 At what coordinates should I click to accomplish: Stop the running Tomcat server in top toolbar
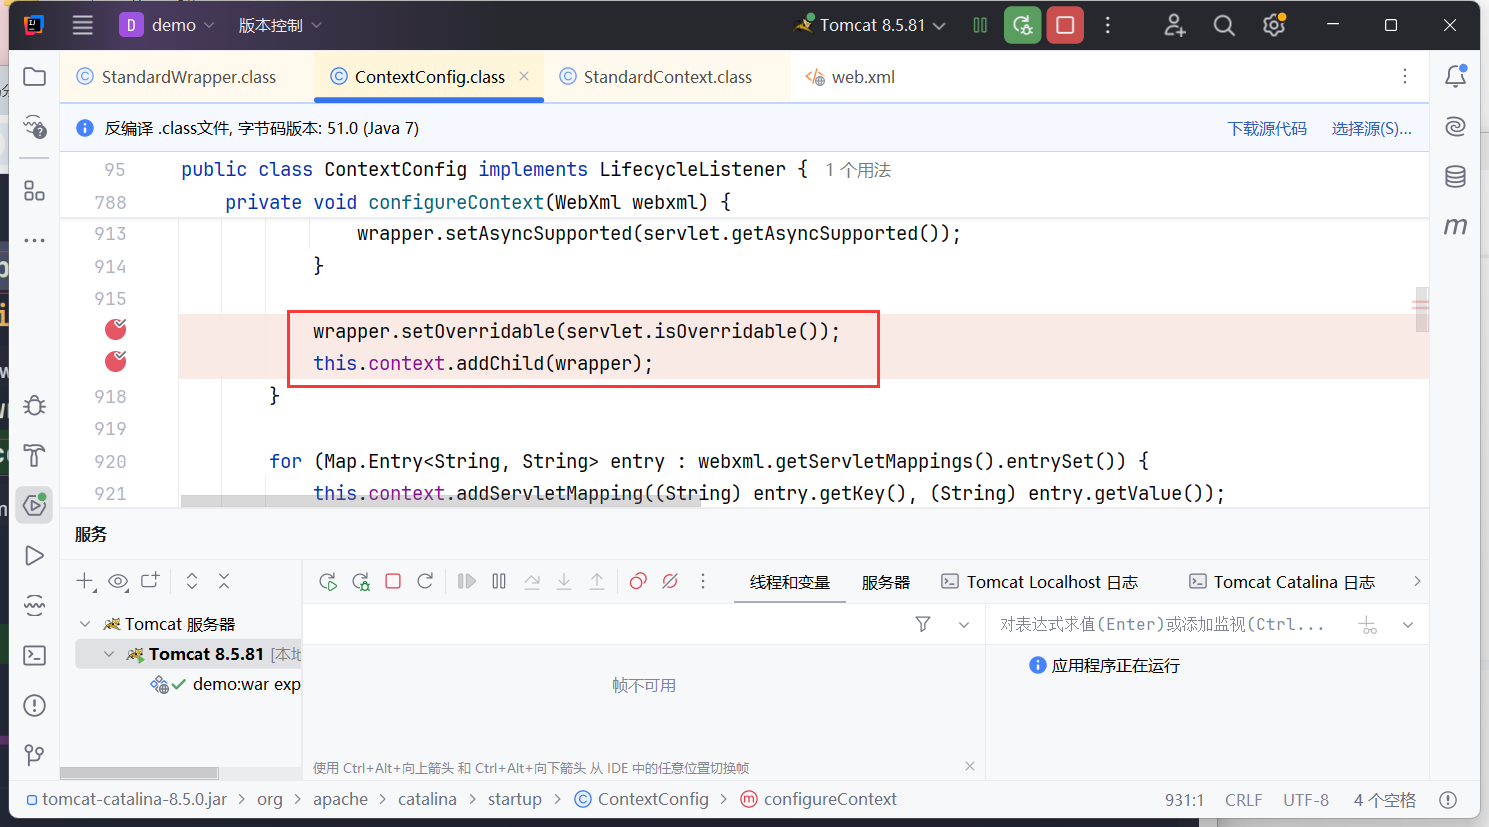(x=1065, y=25)
